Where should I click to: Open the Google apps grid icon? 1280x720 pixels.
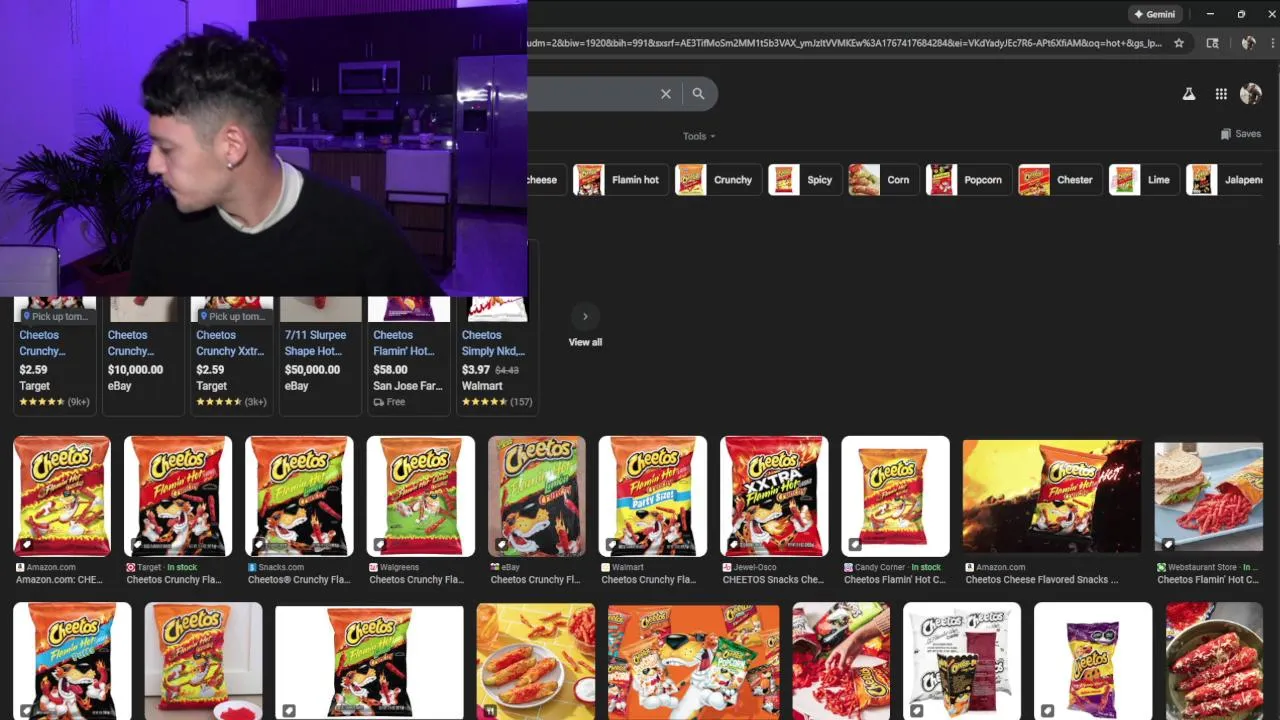[1221, 94]
